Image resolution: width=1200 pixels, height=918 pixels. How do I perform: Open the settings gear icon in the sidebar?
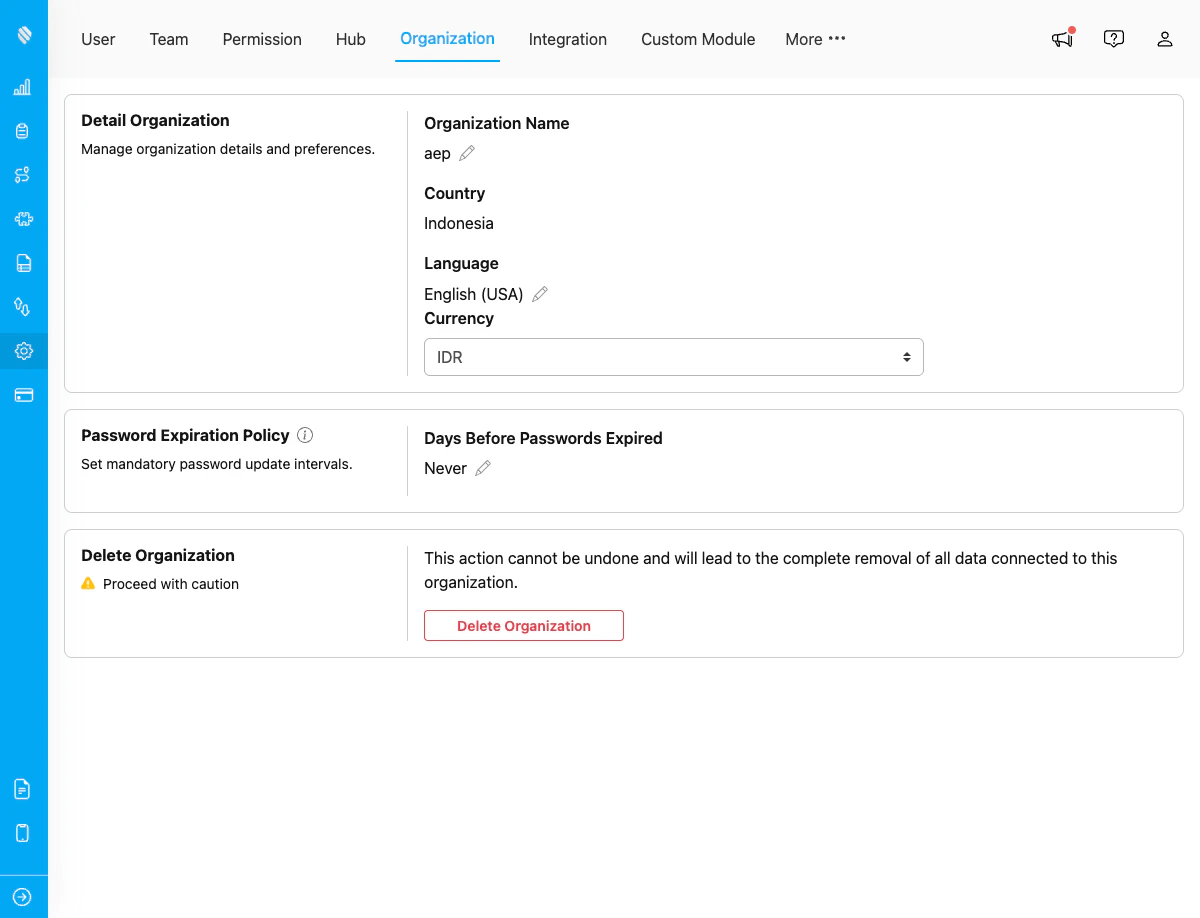[23, 351]
